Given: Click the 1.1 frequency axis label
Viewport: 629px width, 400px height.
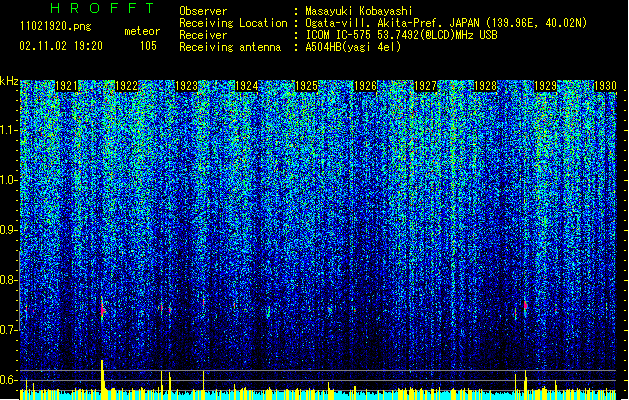Looking at the screenshot, I should [x=9, y=130].
